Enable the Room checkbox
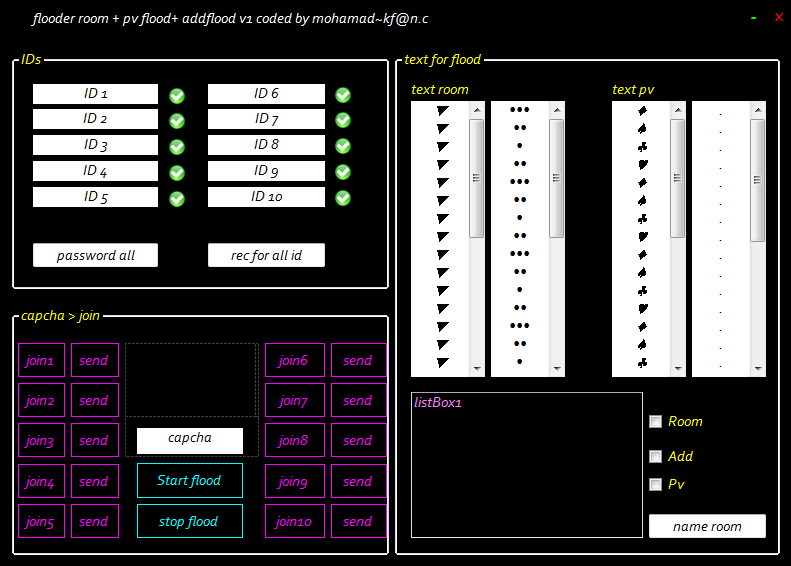Screen dimensions: 791x566 [x=655, y=421]
